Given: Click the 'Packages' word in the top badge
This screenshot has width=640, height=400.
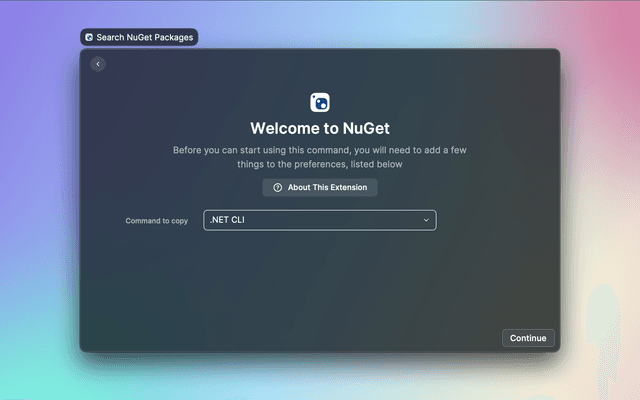Looking at the screenshot, I should (171, 37).
